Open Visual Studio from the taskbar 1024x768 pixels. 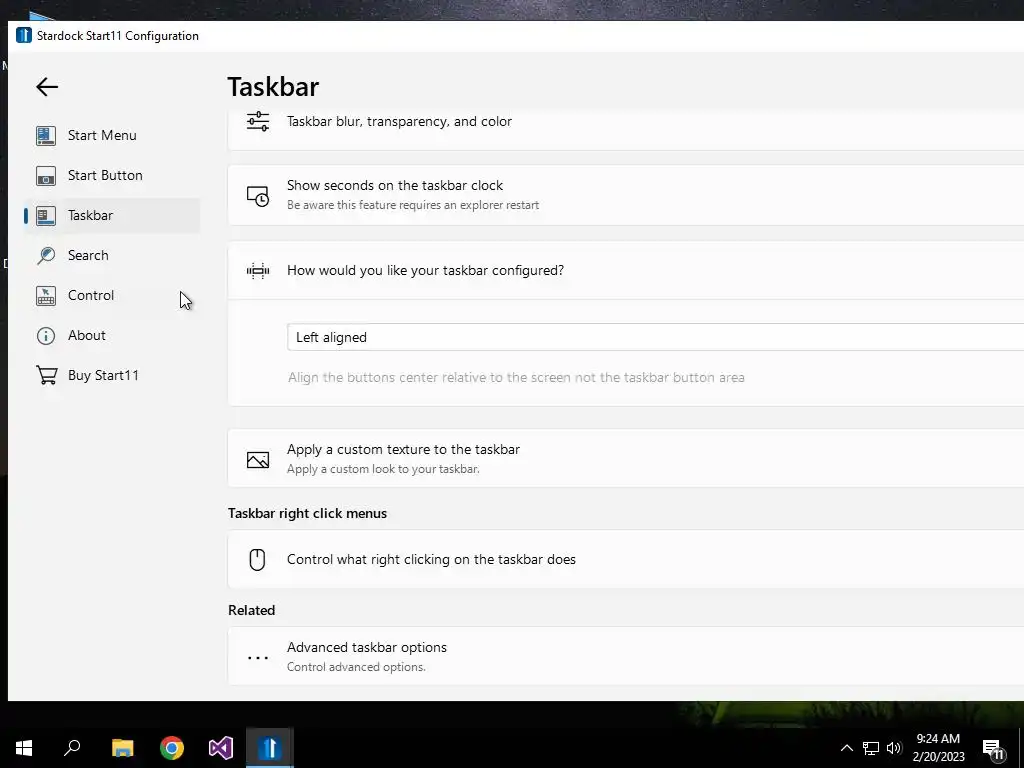click(221, 748)
